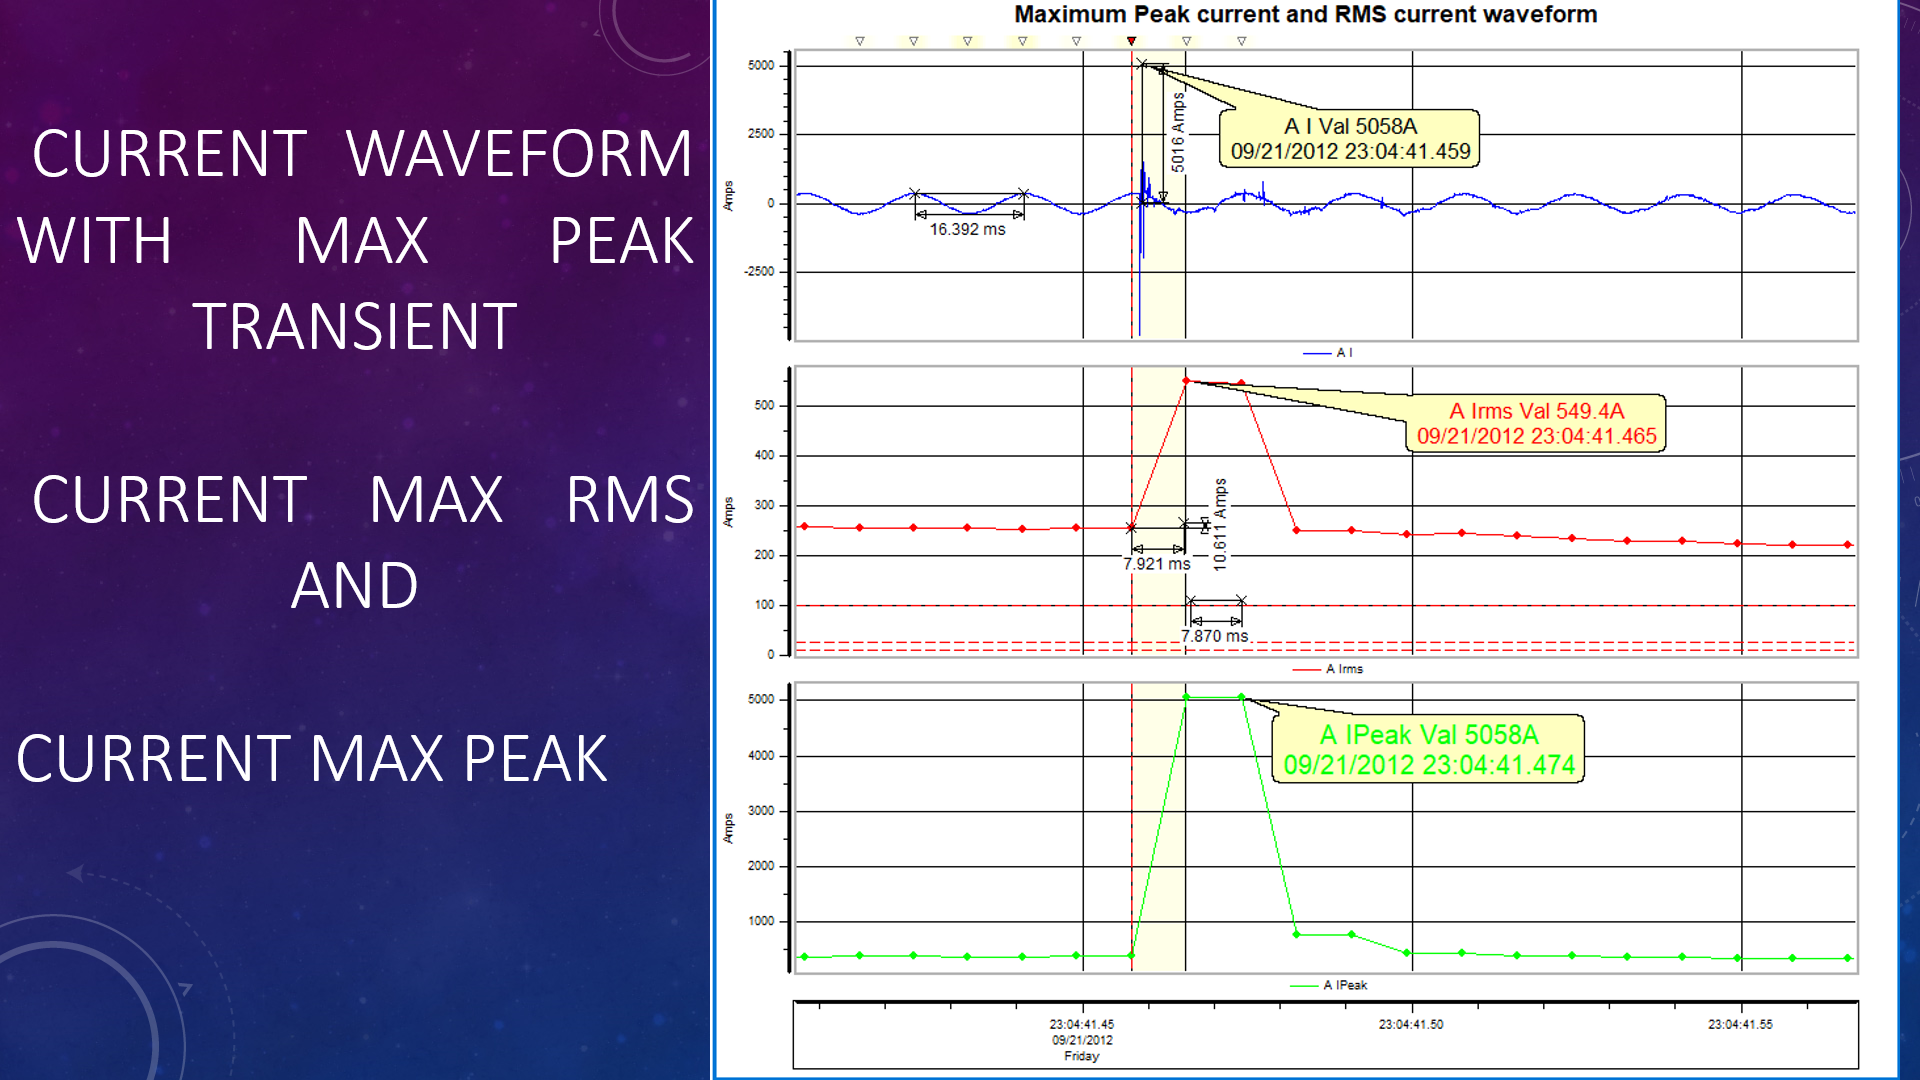
Task: Select the 23:04:41.50 time axis label
Action: [x=1410, y=1024]
